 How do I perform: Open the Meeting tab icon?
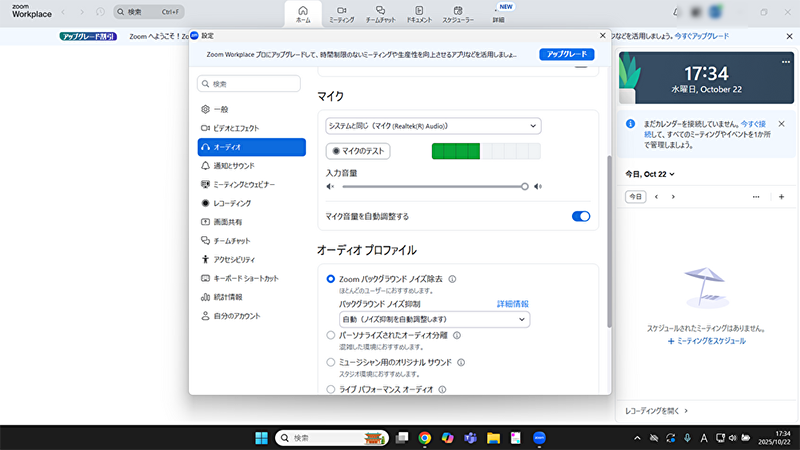341,10
